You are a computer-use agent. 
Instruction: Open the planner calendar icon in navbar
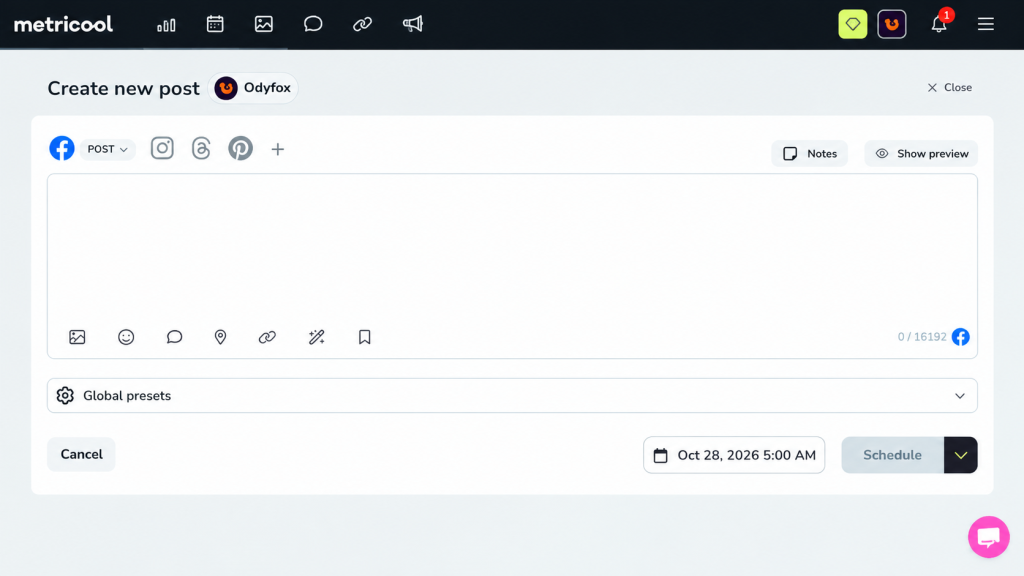click(x=215, y=24)
